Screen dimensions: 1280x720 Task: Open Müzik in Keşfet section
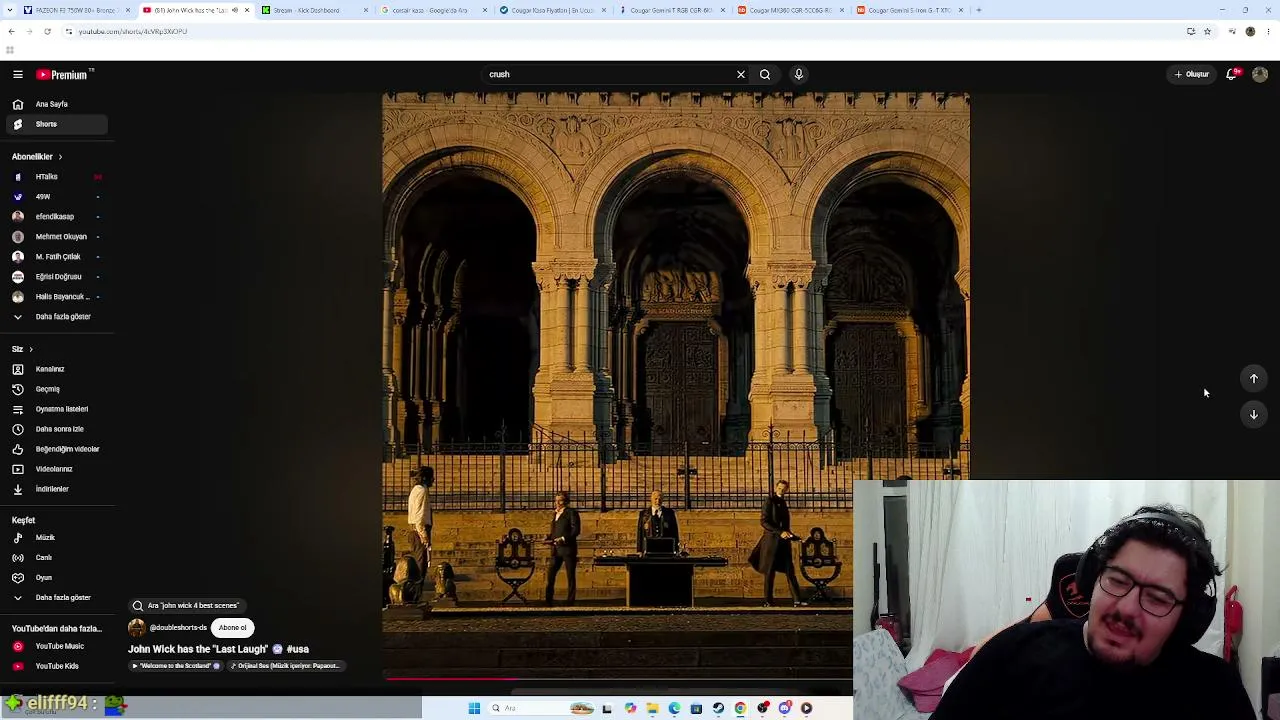point(56,538)
